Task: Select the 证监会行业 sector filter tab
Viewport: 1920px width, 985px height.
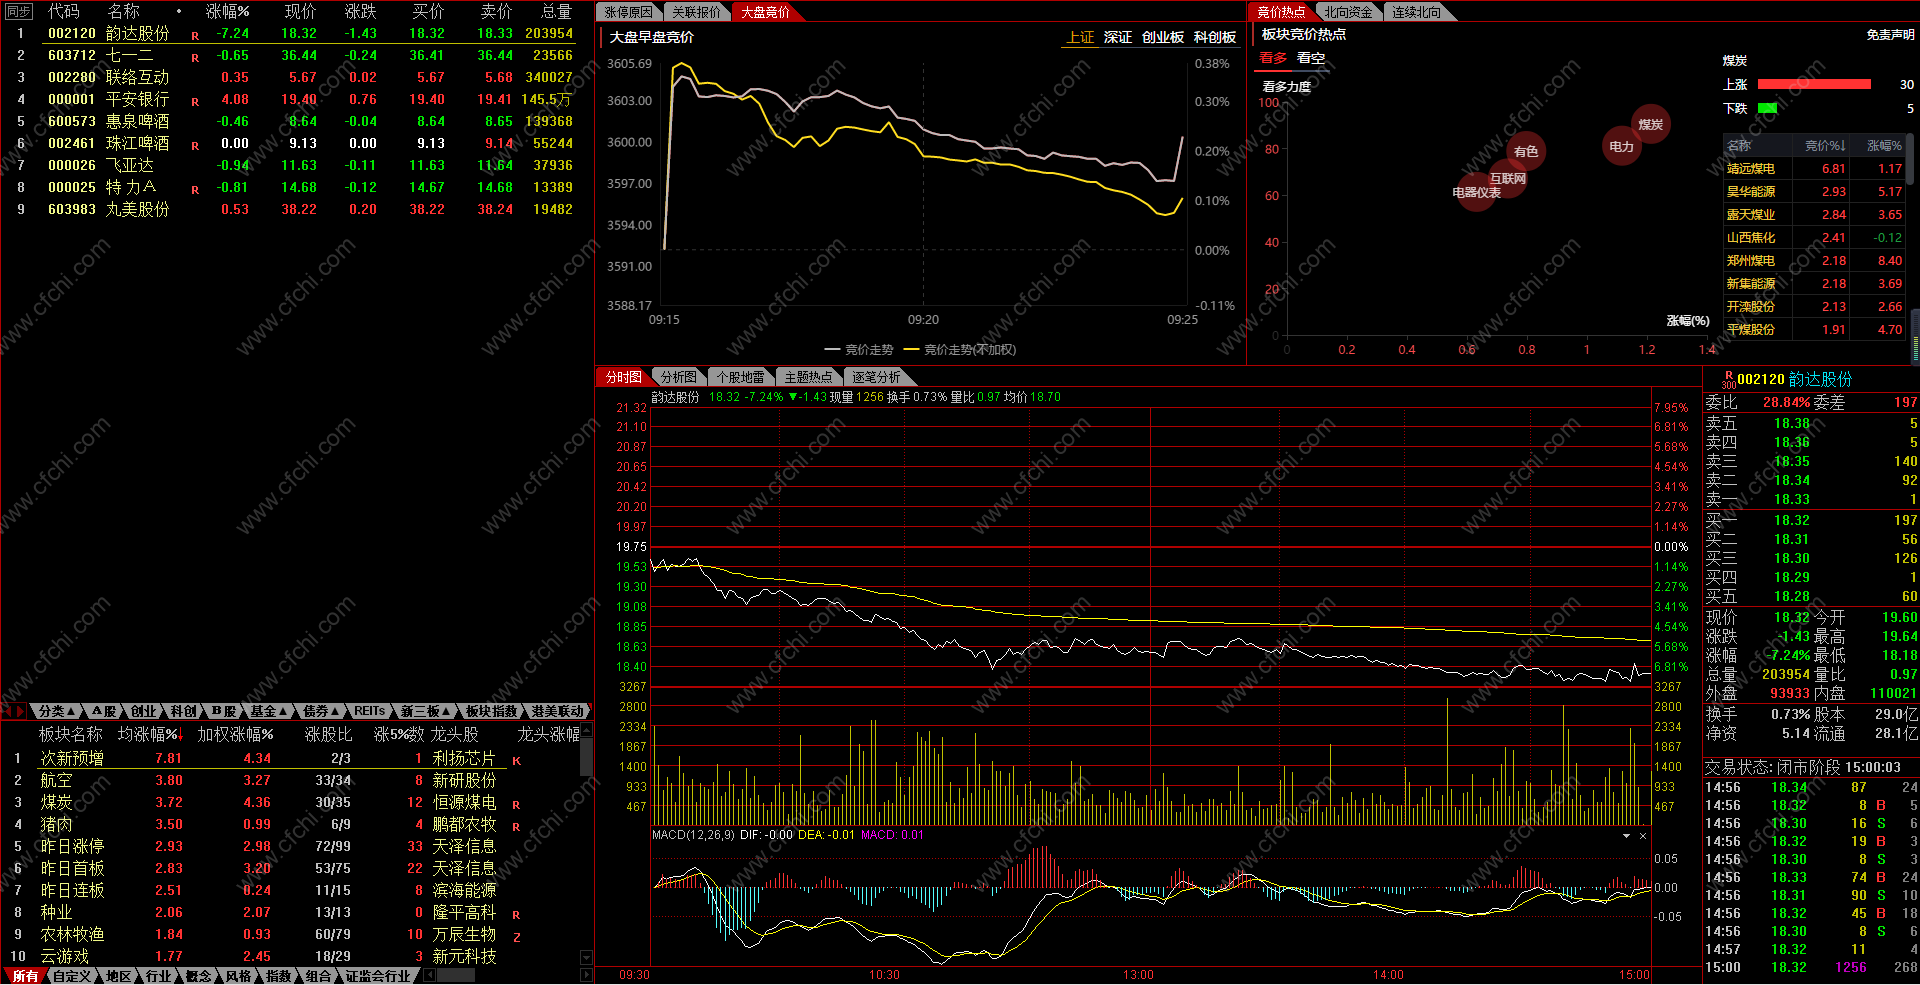Action: coord(378,976)
